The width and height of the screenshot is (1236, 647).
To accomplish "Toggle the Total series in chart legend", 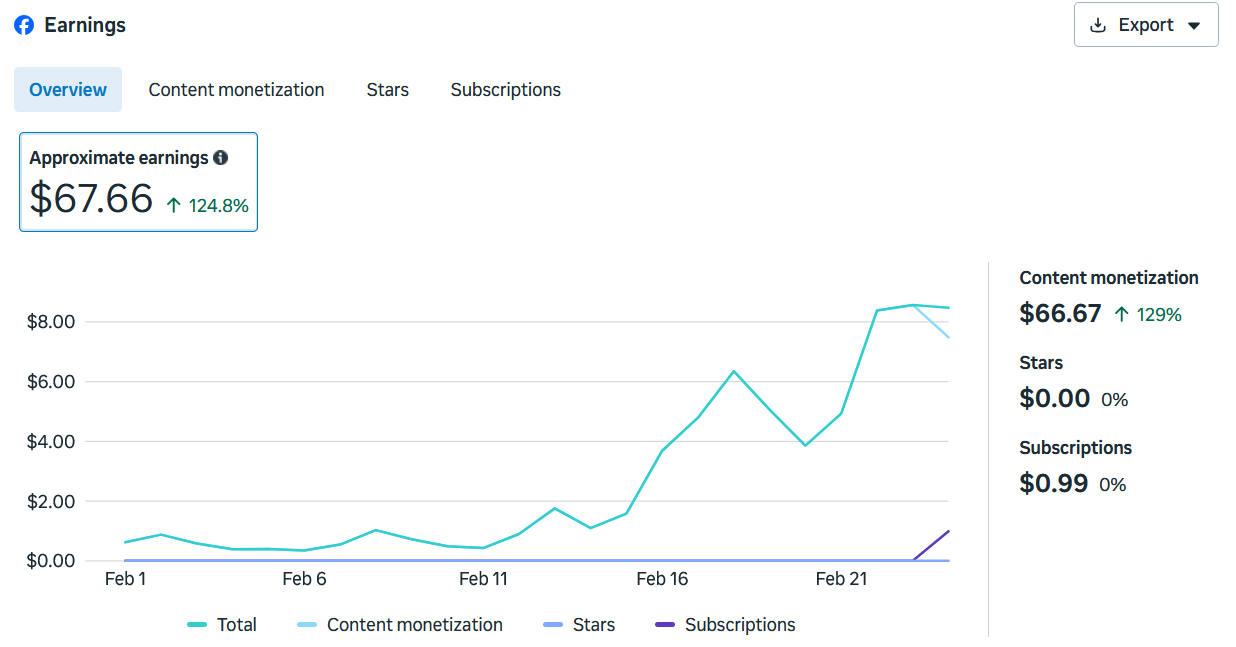I will pos(222,624).
